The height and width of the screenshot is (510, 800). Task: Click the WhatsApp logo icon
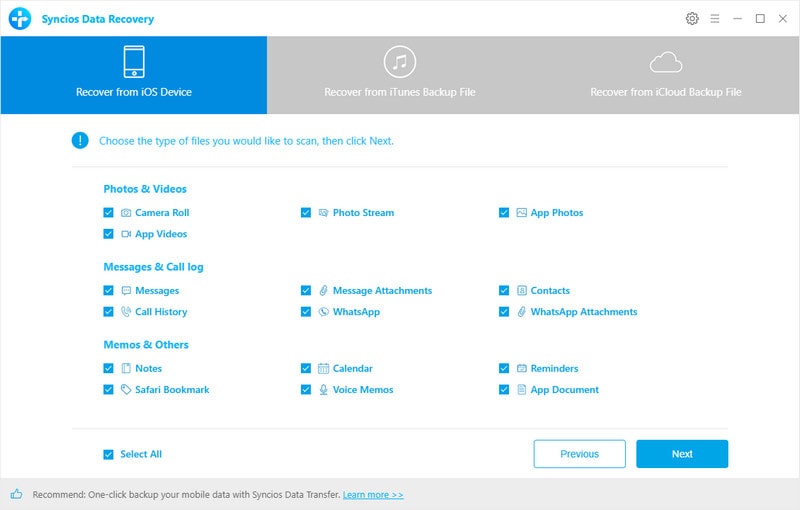click(x=323, y=312)
